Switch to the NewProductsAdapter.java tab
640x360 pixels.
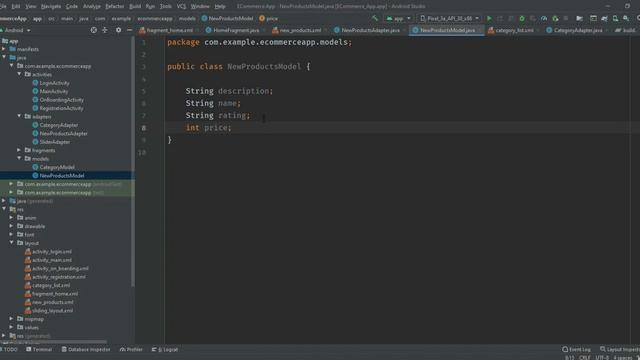click(370, 30)
